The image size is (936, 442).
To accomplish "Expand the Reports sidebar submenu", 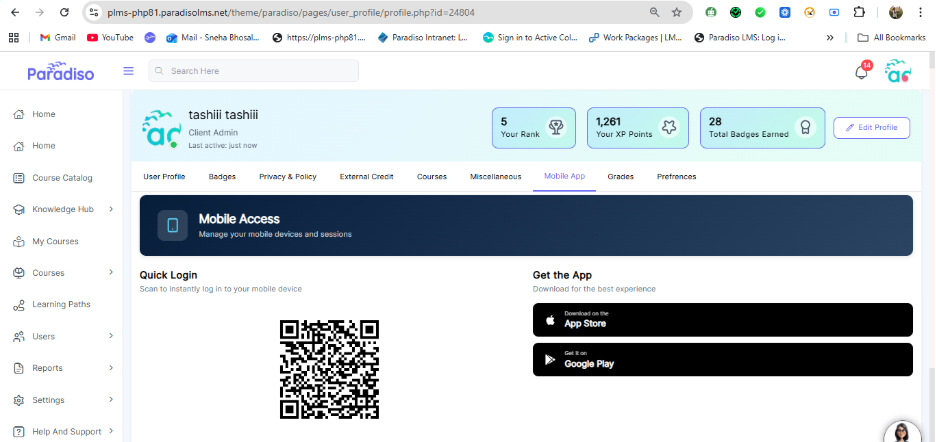I will (111, 368).
